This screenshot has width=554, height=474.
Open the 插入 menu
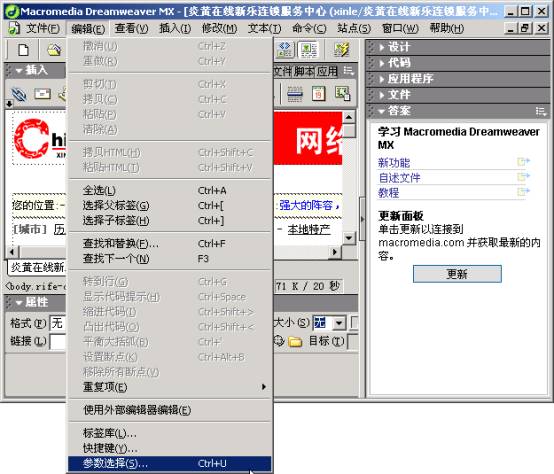tap(175, 28)
